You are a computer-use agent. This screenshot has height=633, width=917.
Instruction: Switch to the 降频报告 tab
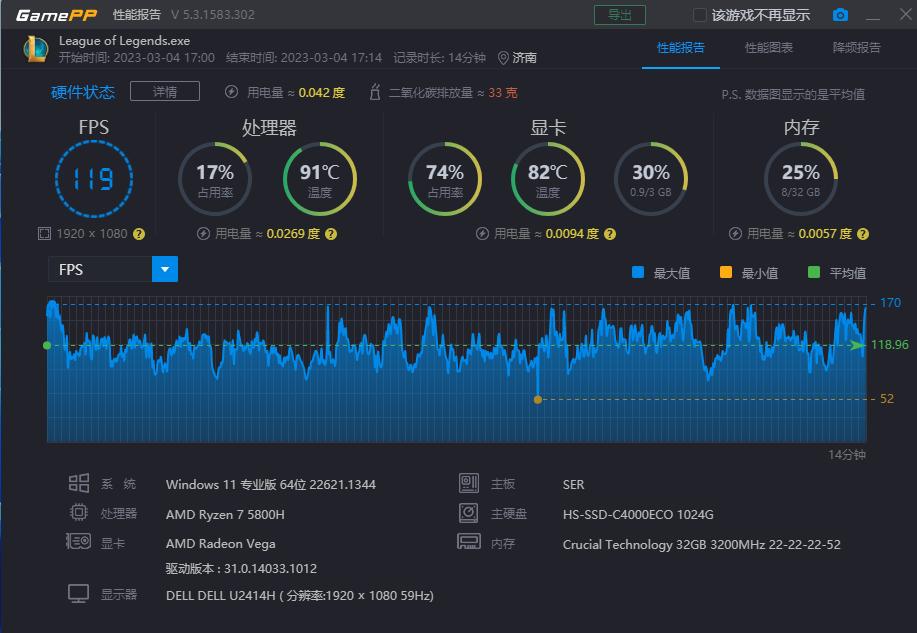[857, 47]
